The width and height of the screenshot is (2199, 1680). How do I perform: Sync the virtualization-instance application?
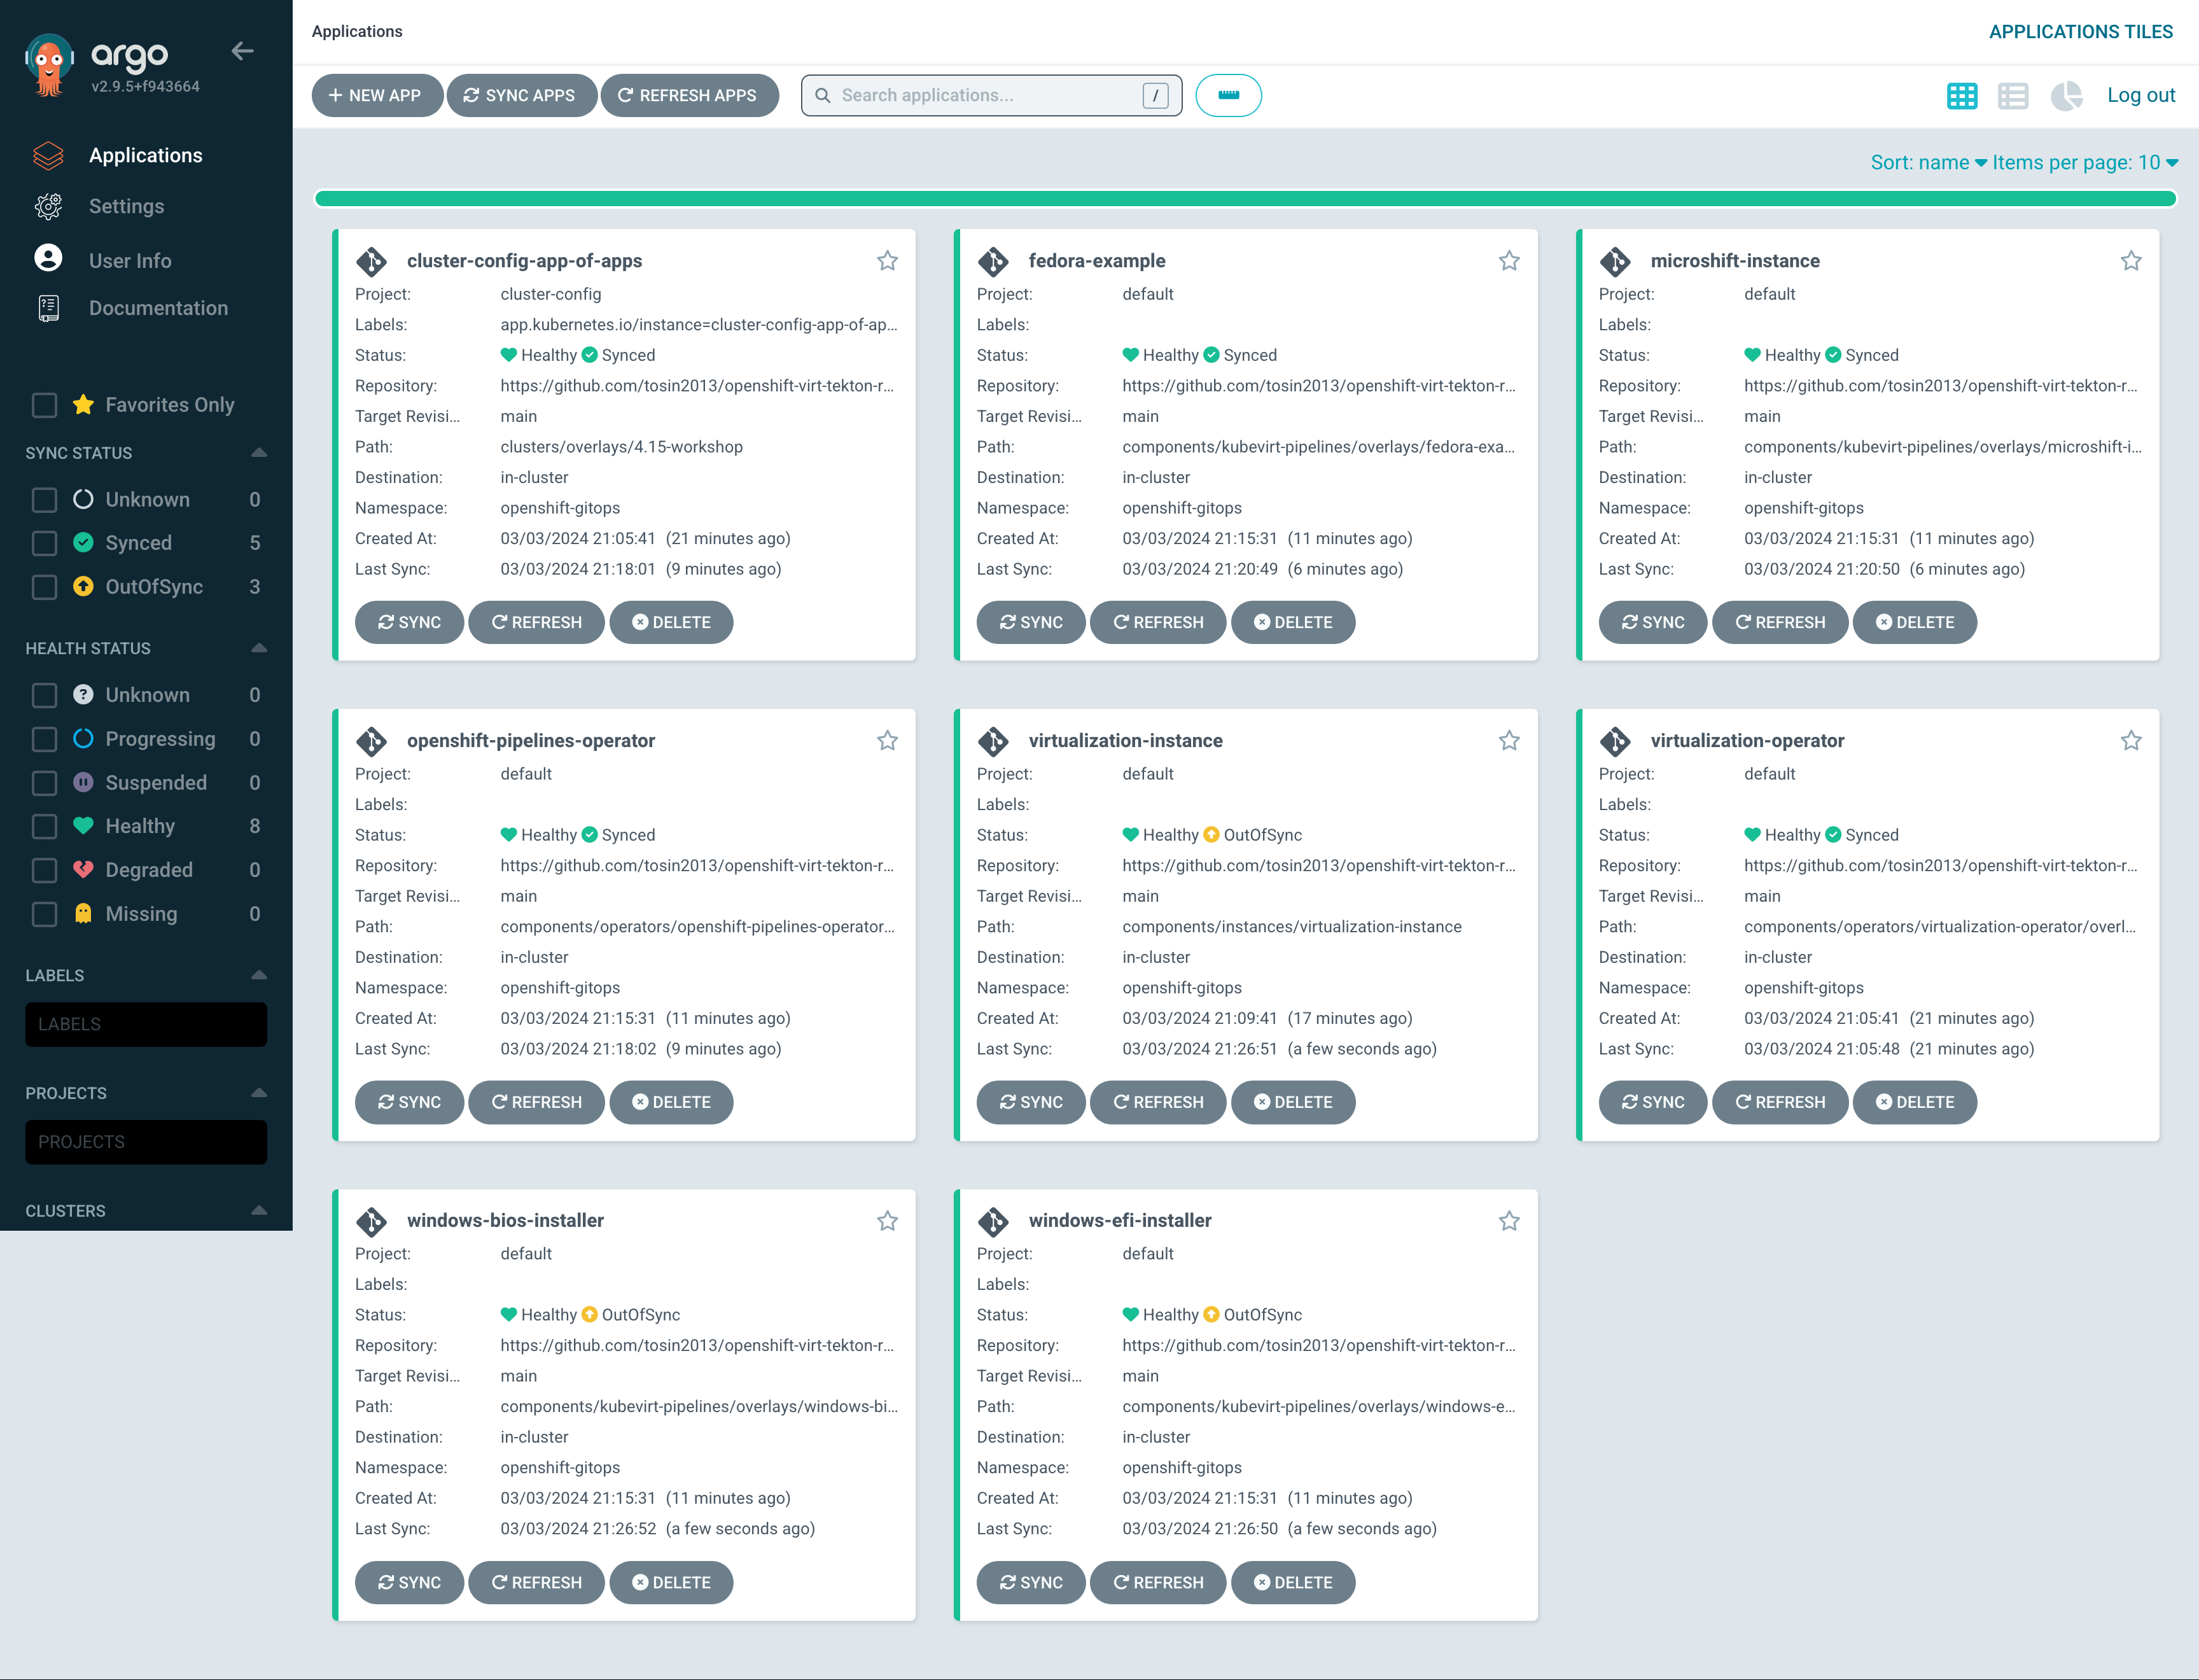point(1030,1102)
